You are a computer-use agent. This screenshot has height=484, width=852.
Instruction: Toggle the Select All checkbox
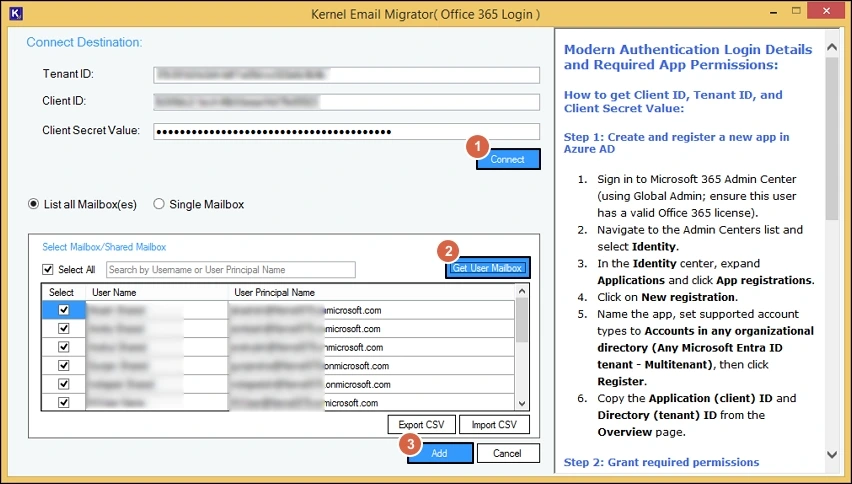click(x=48, y=269)
